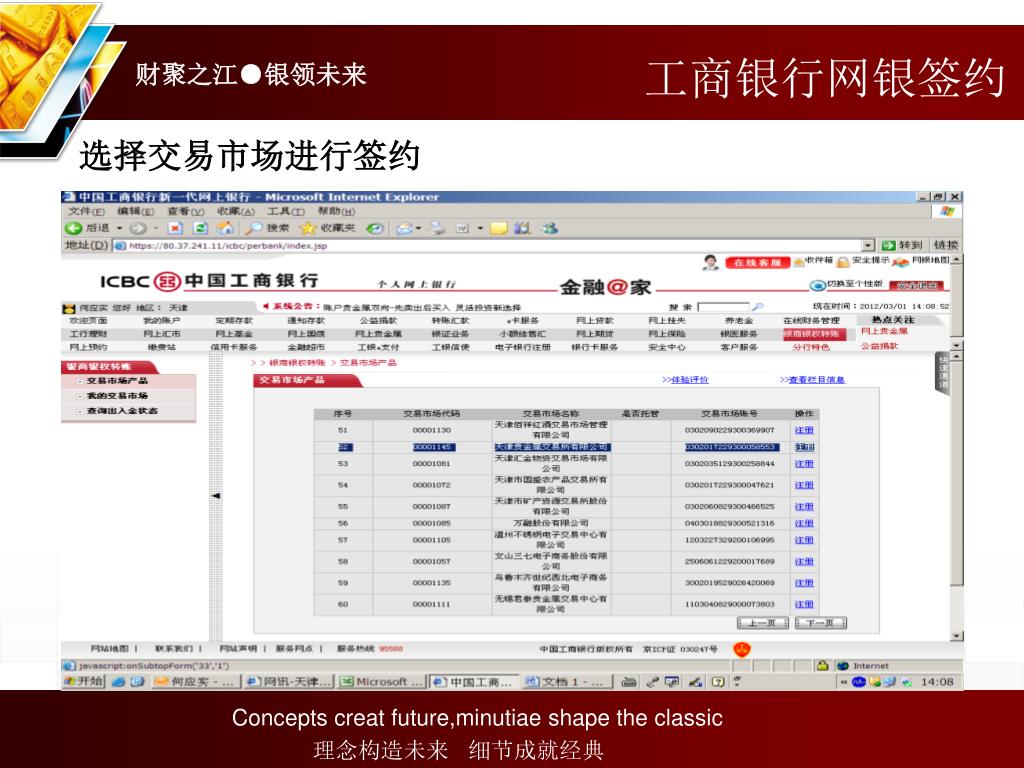
Task: Select 我的交易市场 in left sidebar
Action: click(x=118, y=396)
